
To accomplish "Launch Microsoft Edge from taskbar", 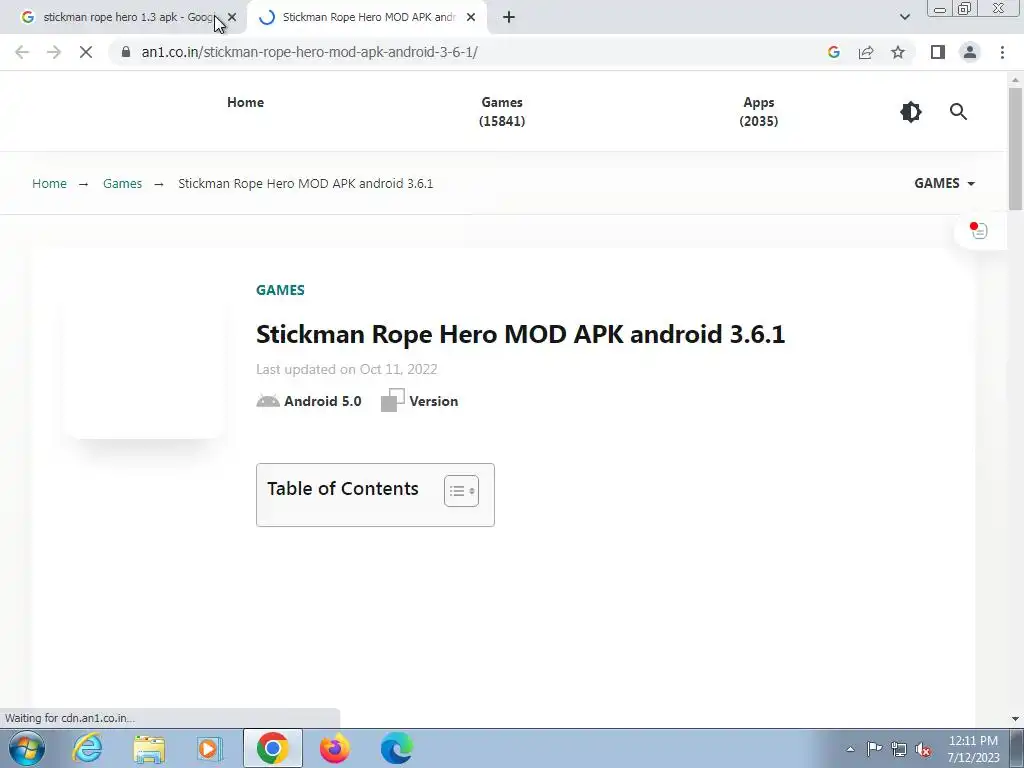I will (396, 748).
